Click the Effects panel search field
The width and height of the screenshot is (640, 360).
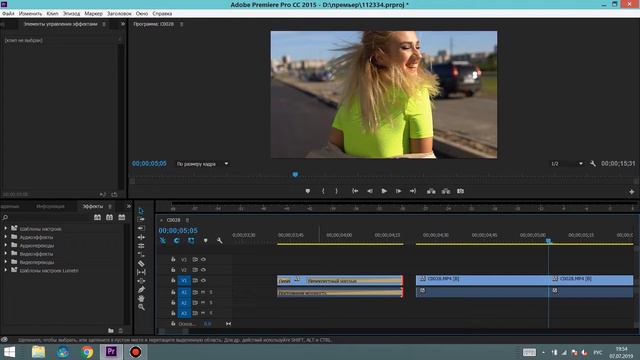tap(46, 218)
